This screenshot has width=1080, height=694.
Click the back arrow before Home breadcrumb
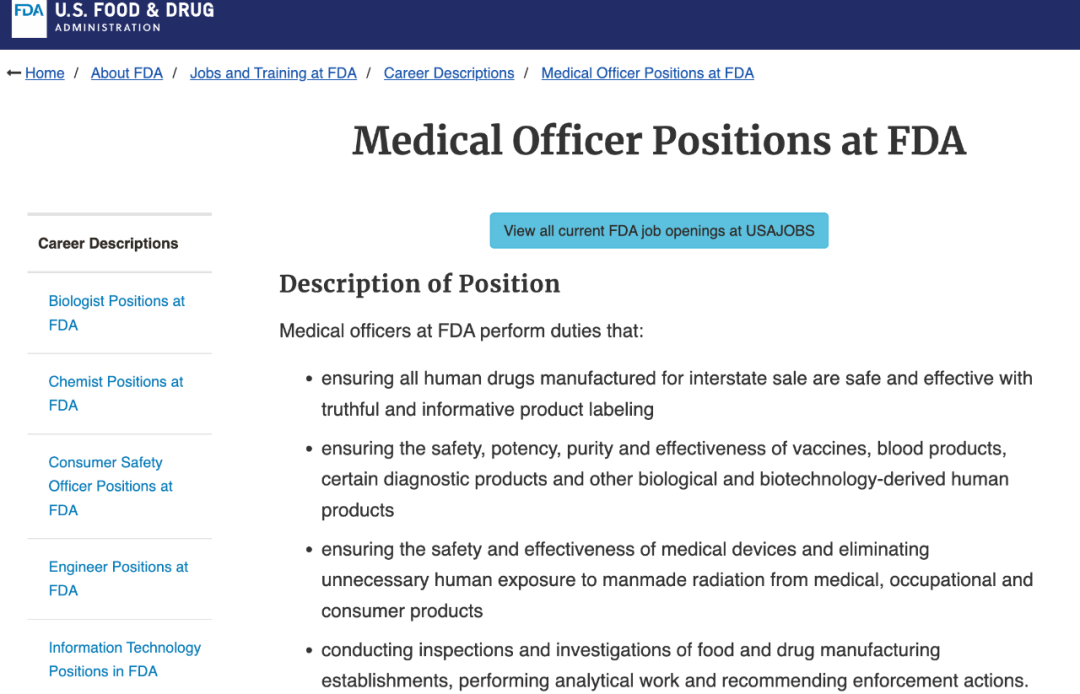click(x=14, y=73)
